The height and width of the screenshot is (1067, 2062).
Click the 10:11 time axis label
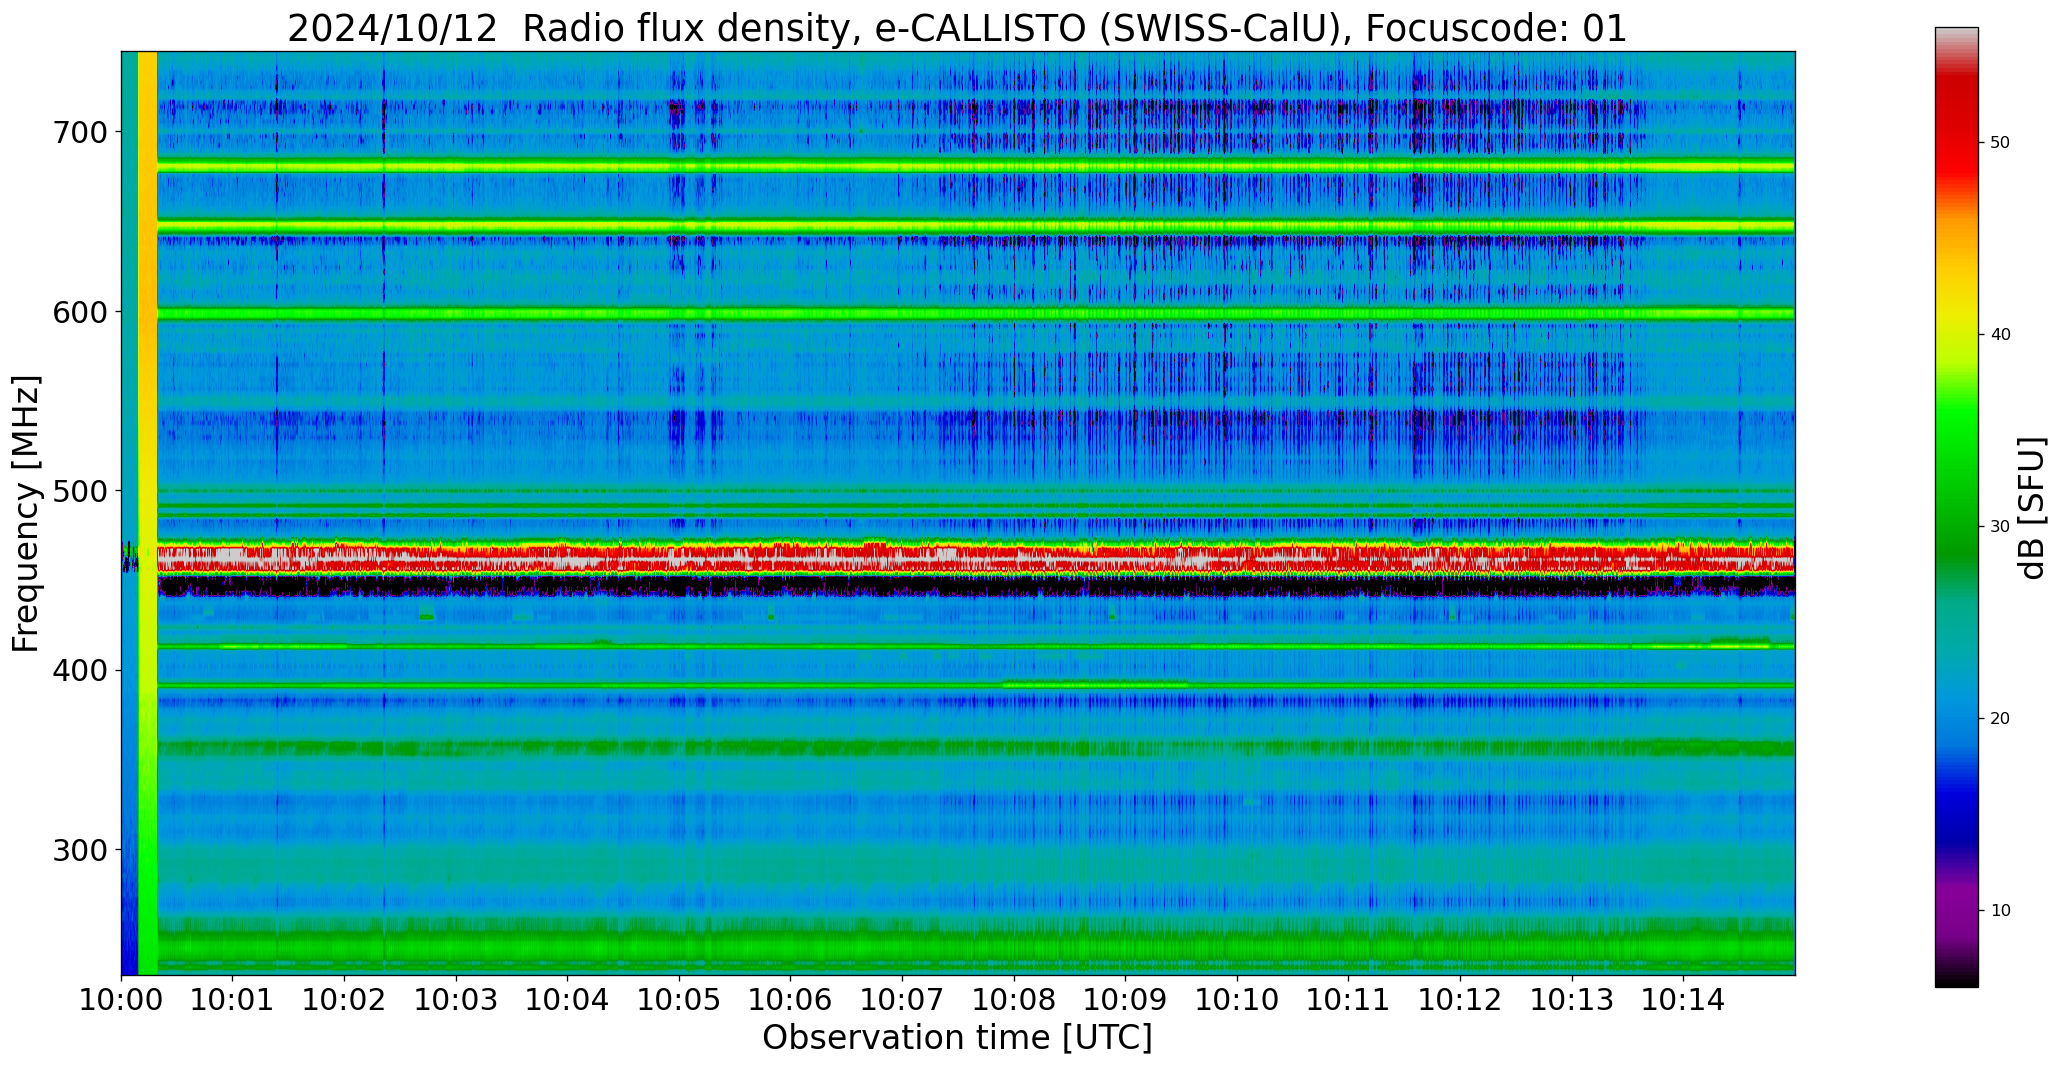click(x=1348, y=998)
